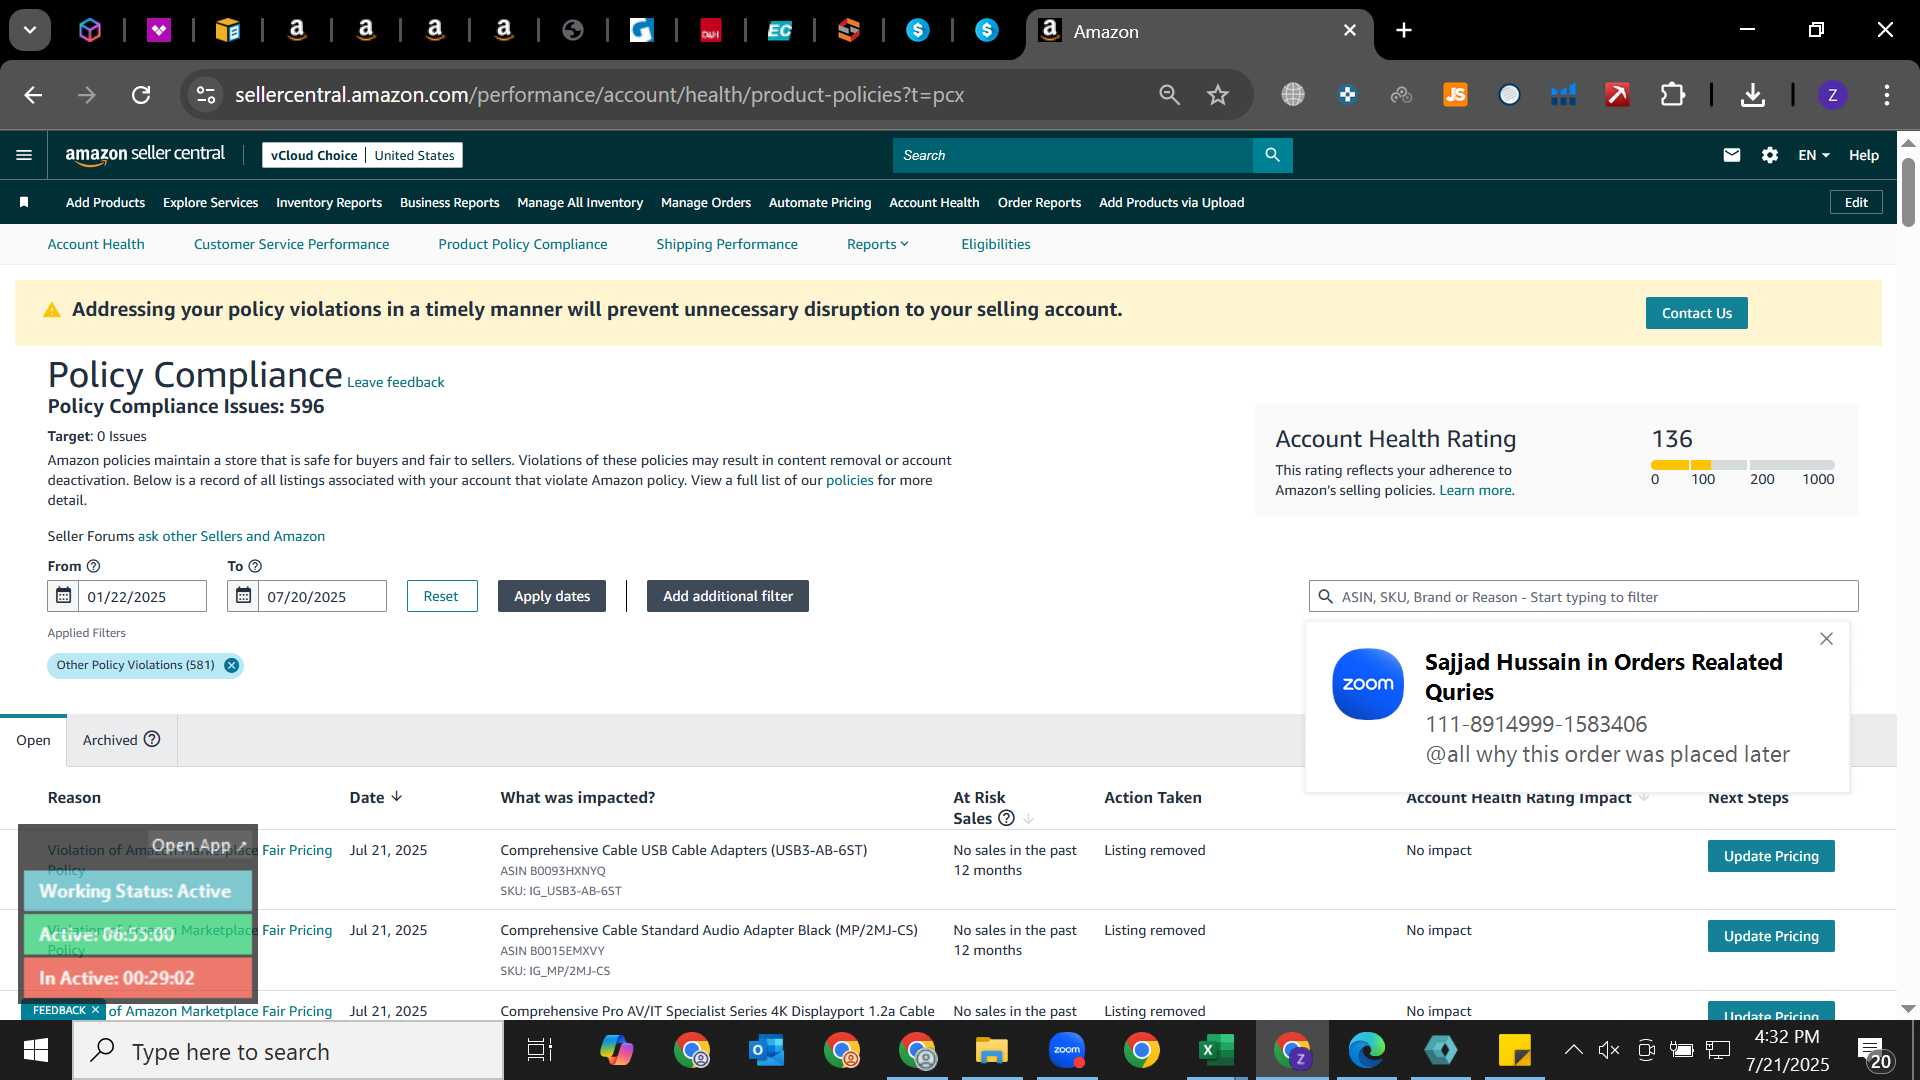The height and width of the screenshot is (1080, 1920).
Task: Click the Amazon Seller Central logo
Action: (145, 154)
